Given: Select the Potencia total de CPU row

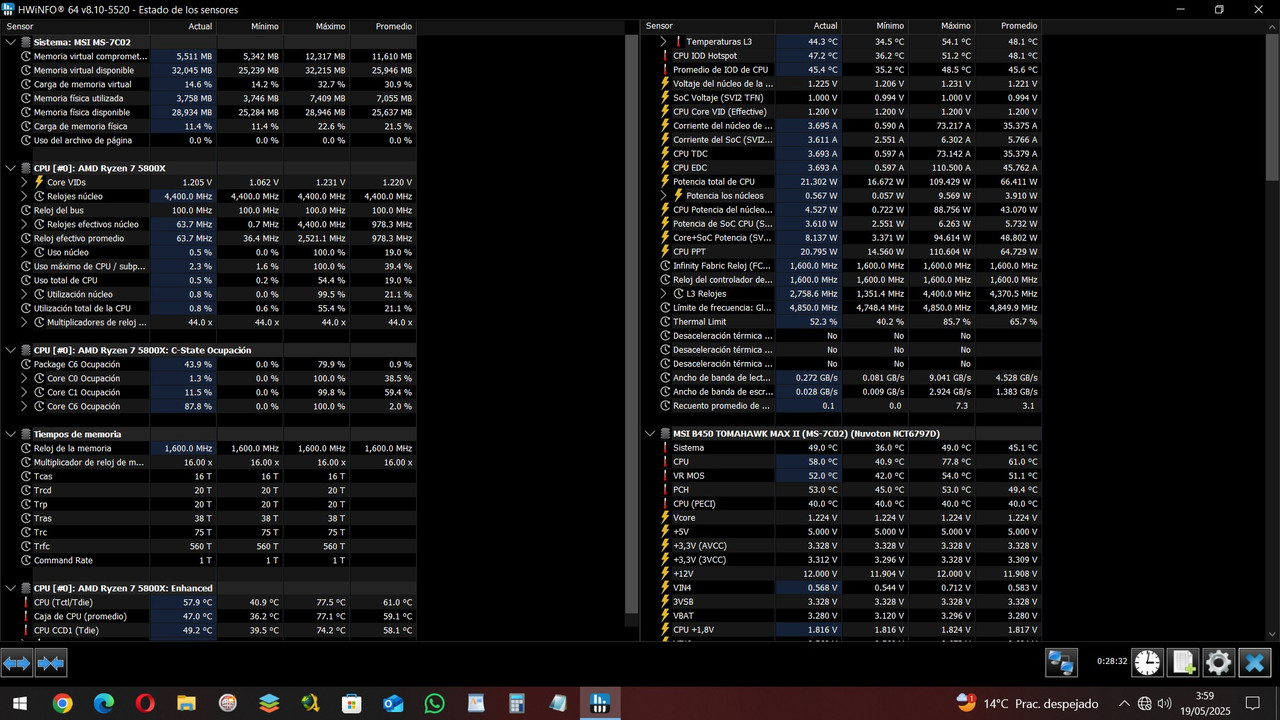Looking at the screenshot, I should tap(841, 182).
